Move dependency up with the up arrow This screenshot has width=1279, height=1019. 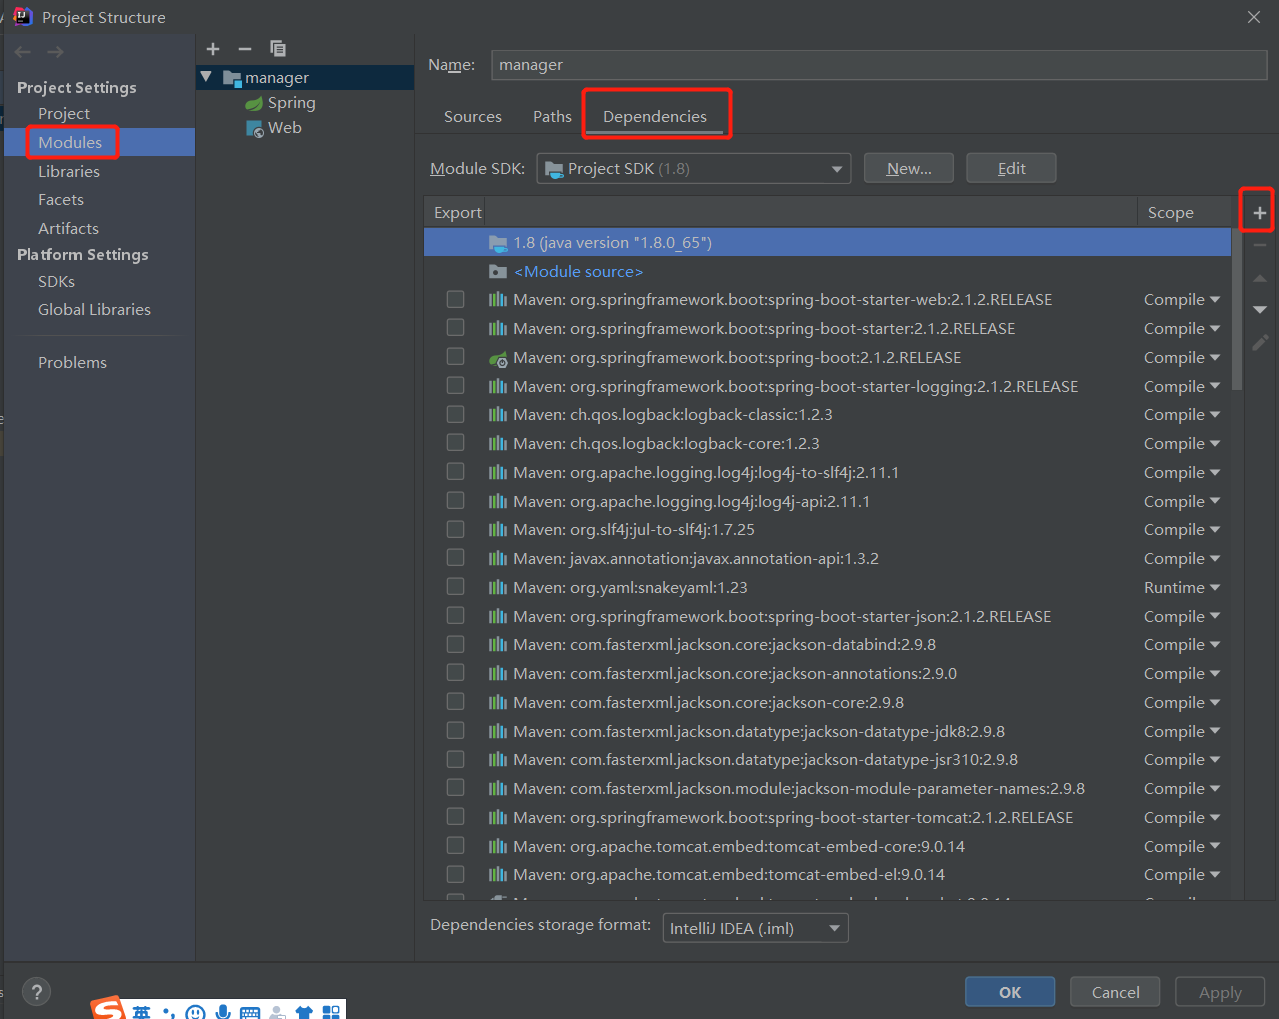click(x=1260, y=278)
